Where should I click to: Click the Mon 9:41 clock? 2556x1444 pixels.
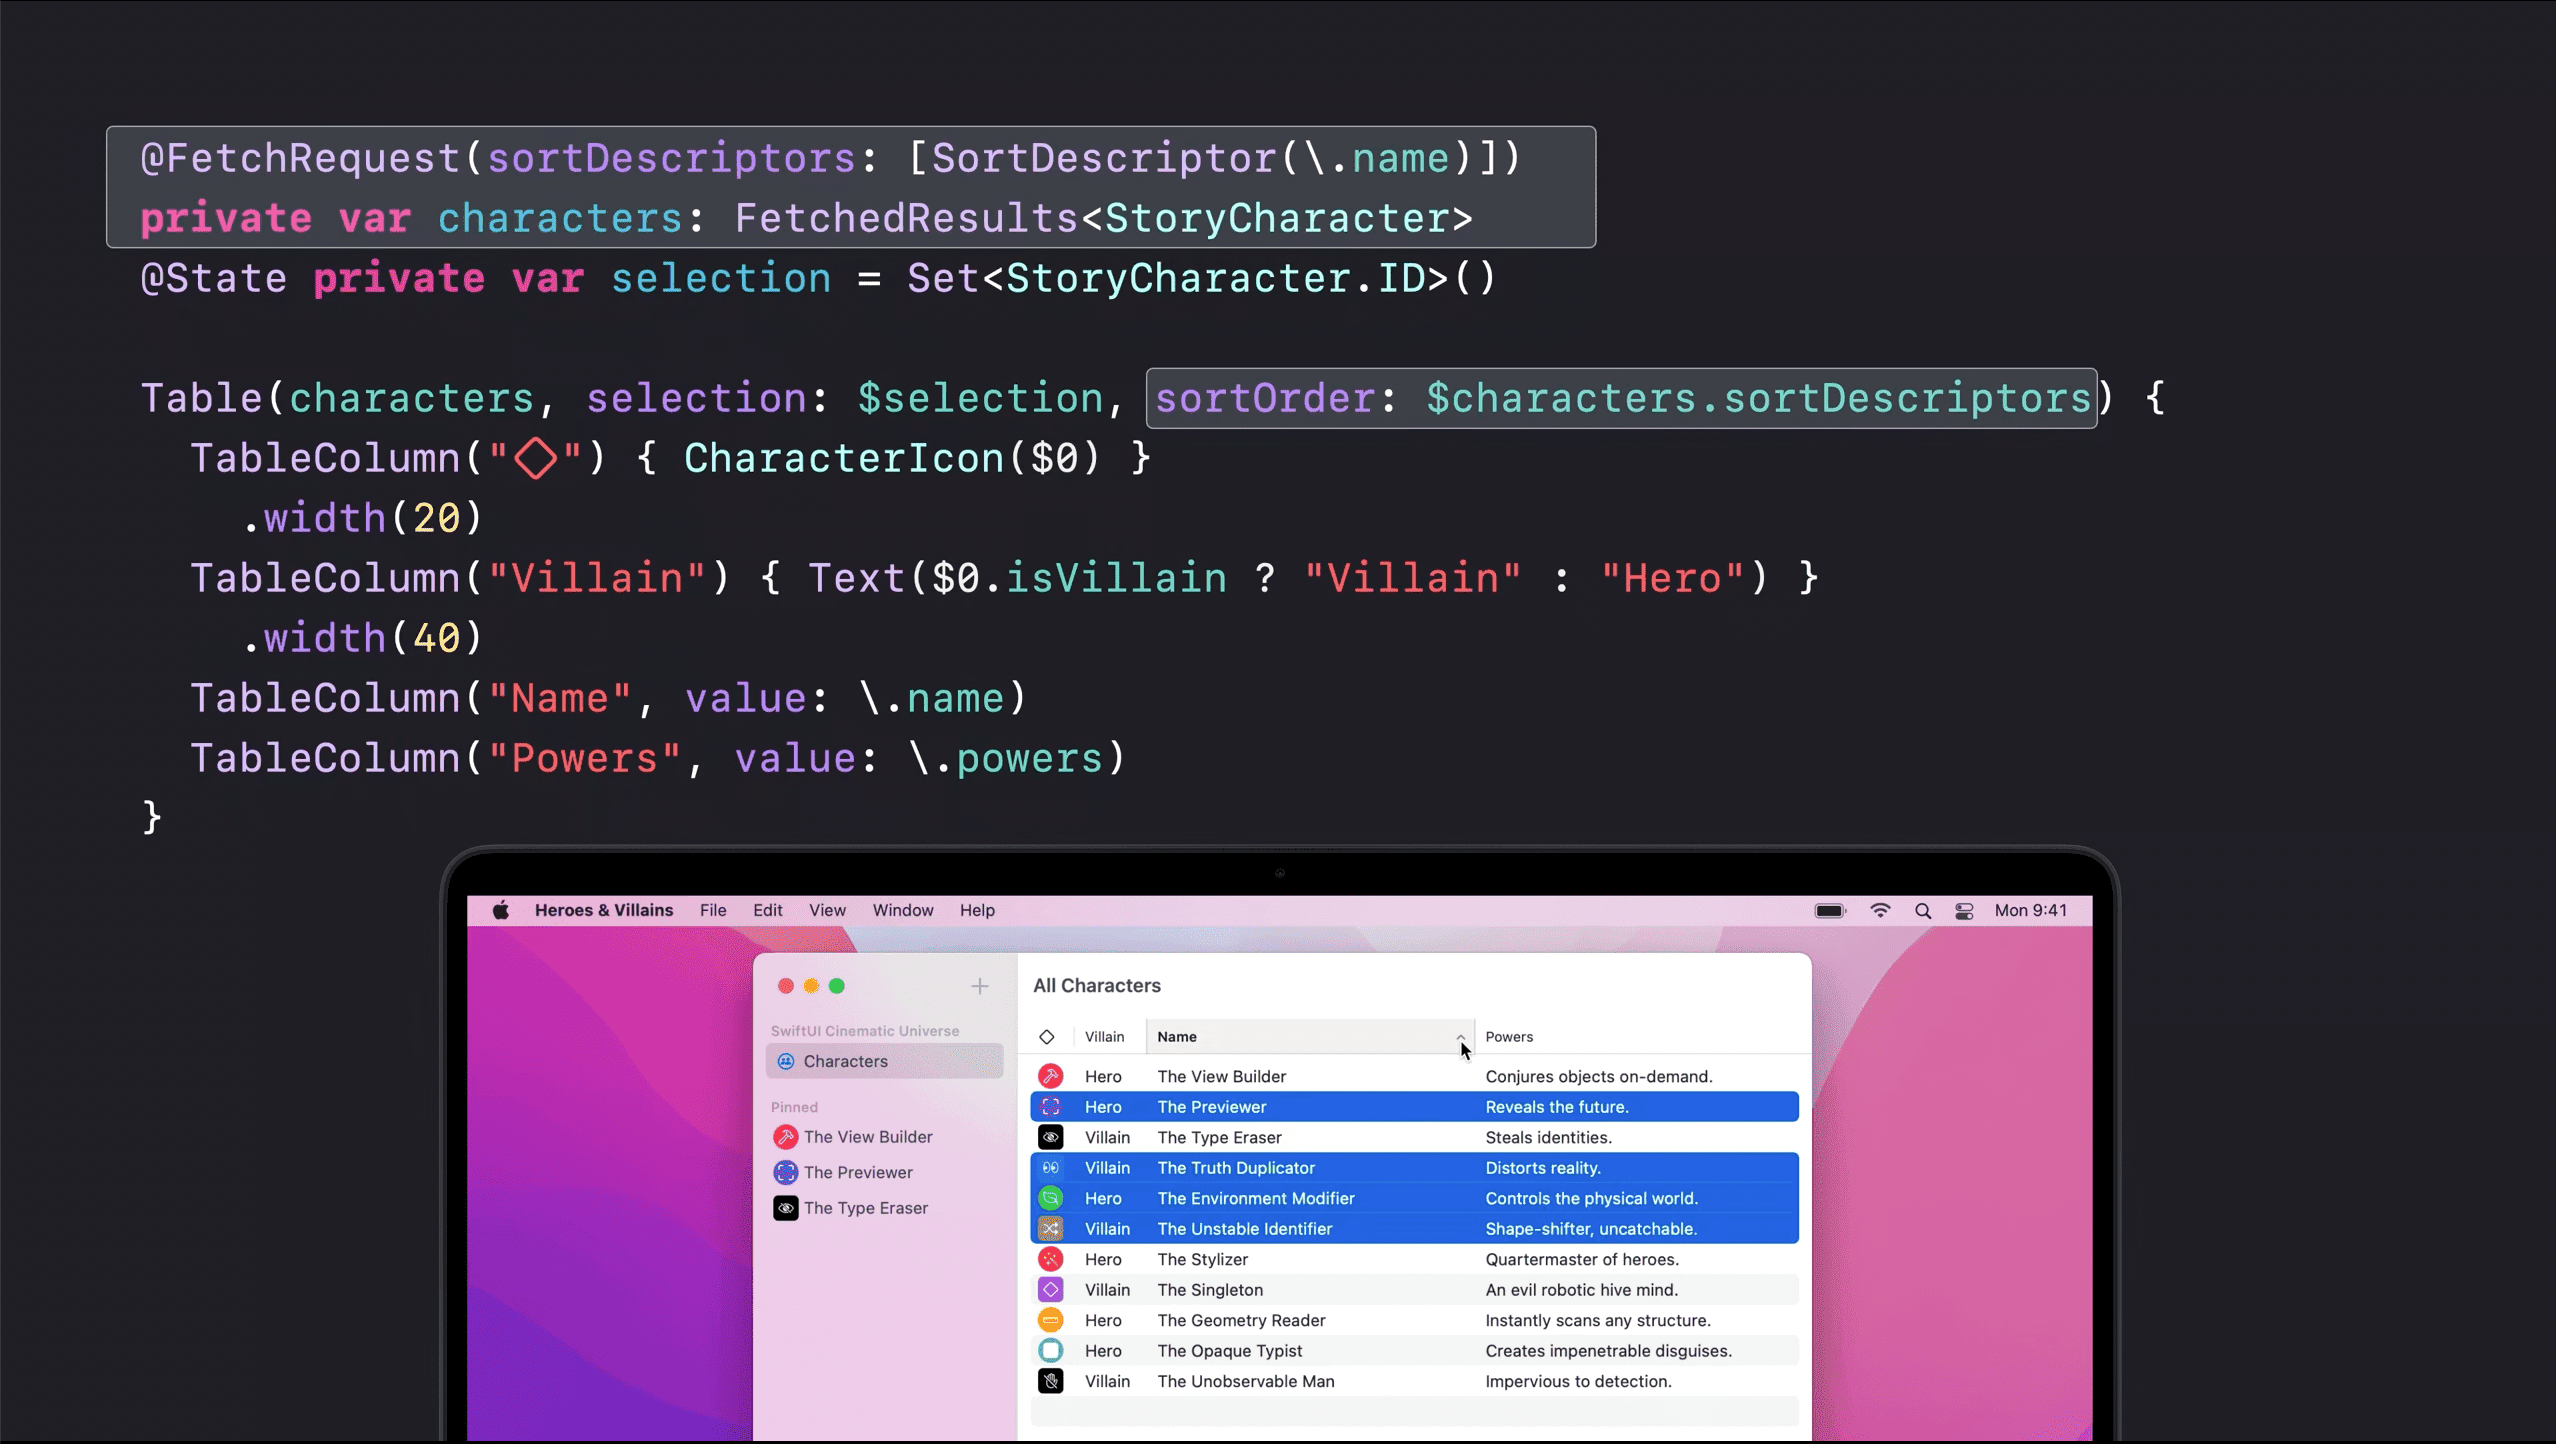(x=2031, y=910)
